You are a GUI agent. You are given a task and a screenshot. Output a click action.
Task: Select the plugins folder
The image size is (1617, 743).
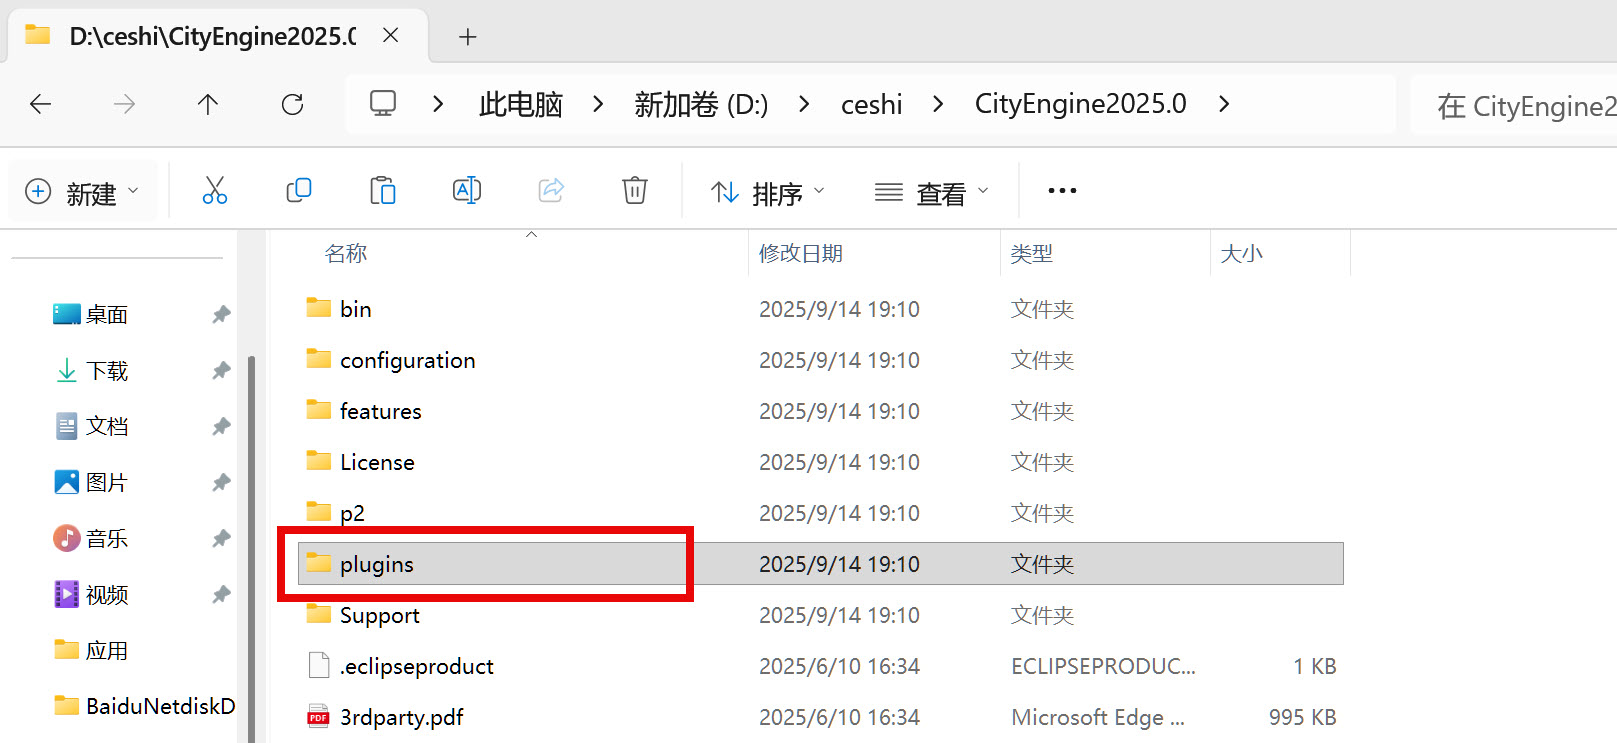pos(377,564)
